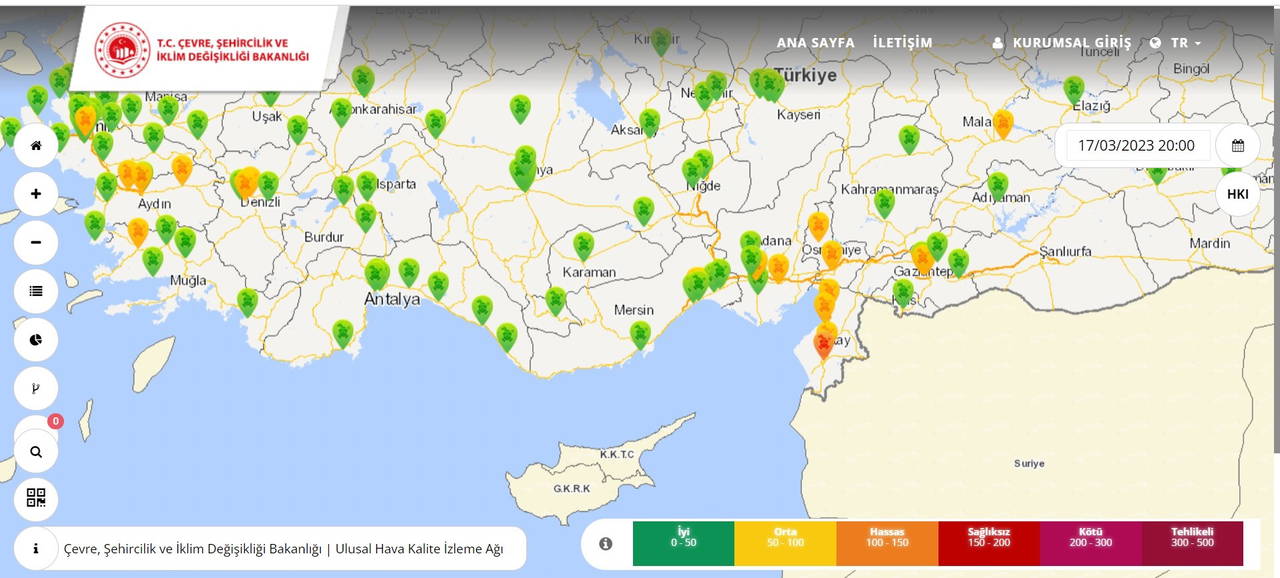This screenshot has width=1280, height=578.
Task: Zoom out with the minus button
Action: (x=36, y=243)
